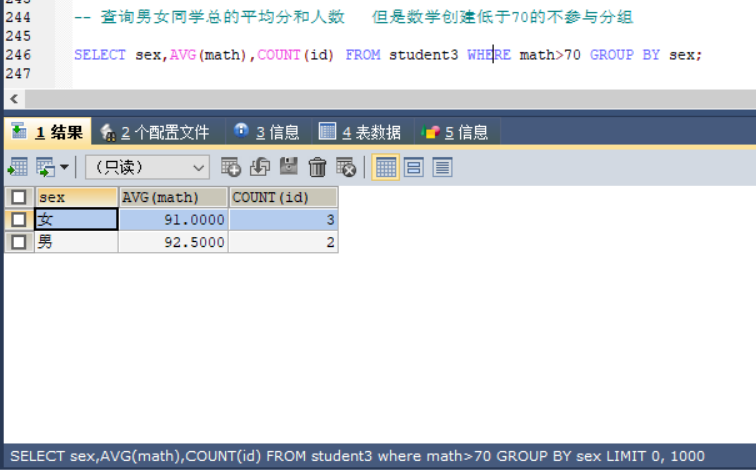This screenshot has width=756, height=470.
Task: Click the profiler icon on 2 个配置文件 tab
Action: 108,132
